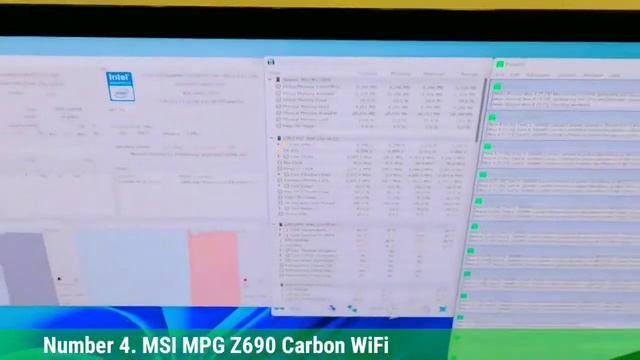Click the HWiNFO sensor window title icon
This screenshot has height=360, width=640.
[x=271, y=62]
